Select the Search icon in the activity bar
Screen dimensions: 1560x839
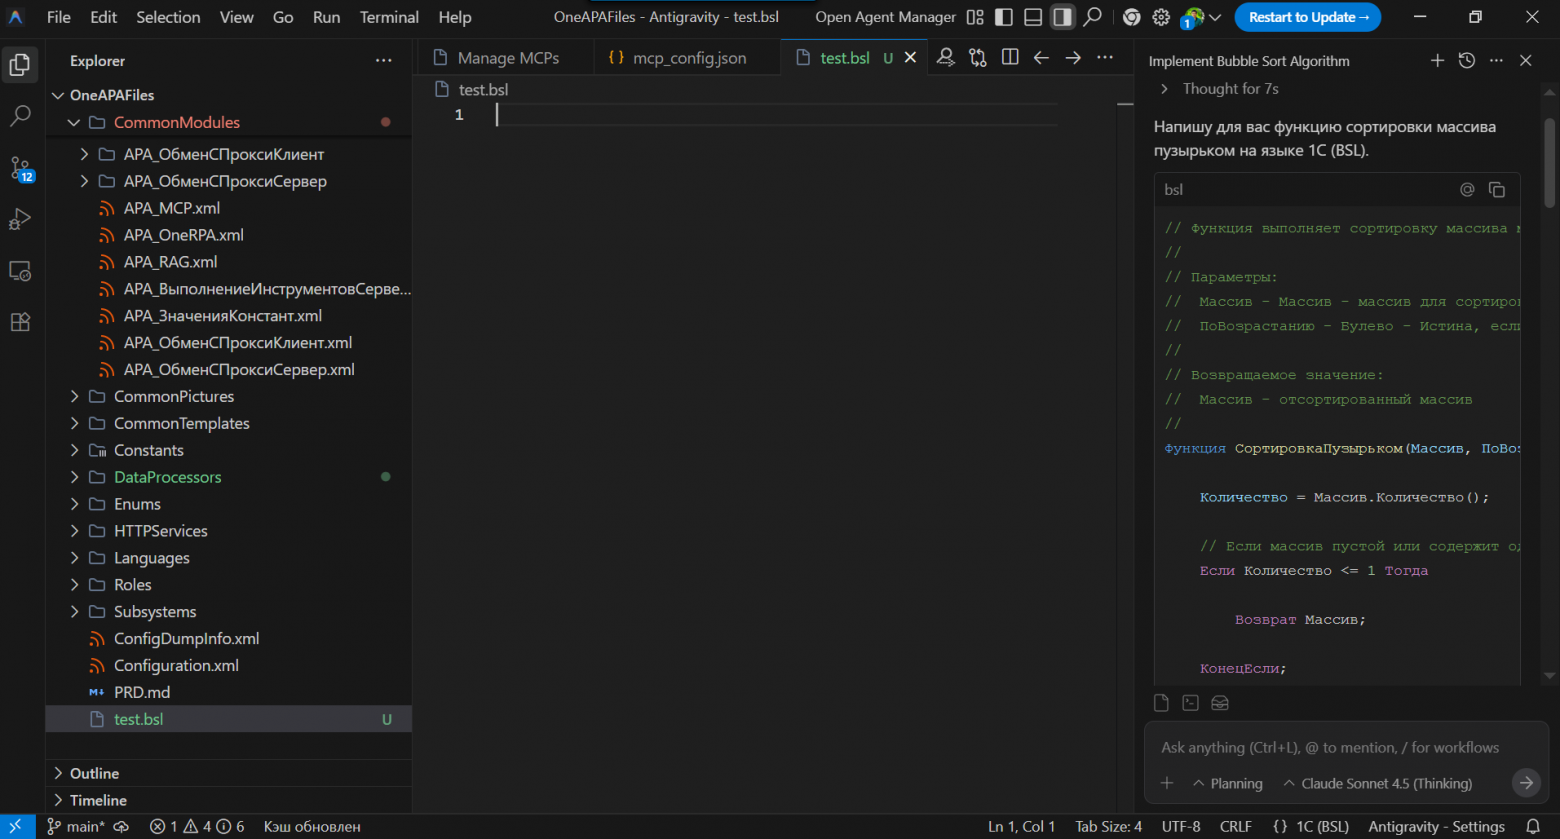pos(20,116)
